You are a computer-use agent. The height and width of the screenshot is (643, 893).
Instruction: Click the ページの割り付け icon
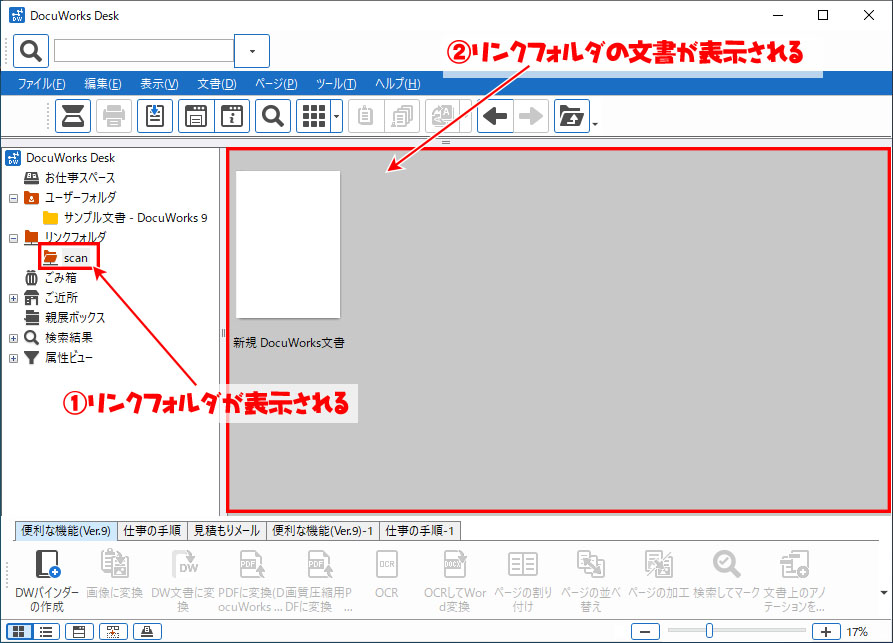[522, 564]
